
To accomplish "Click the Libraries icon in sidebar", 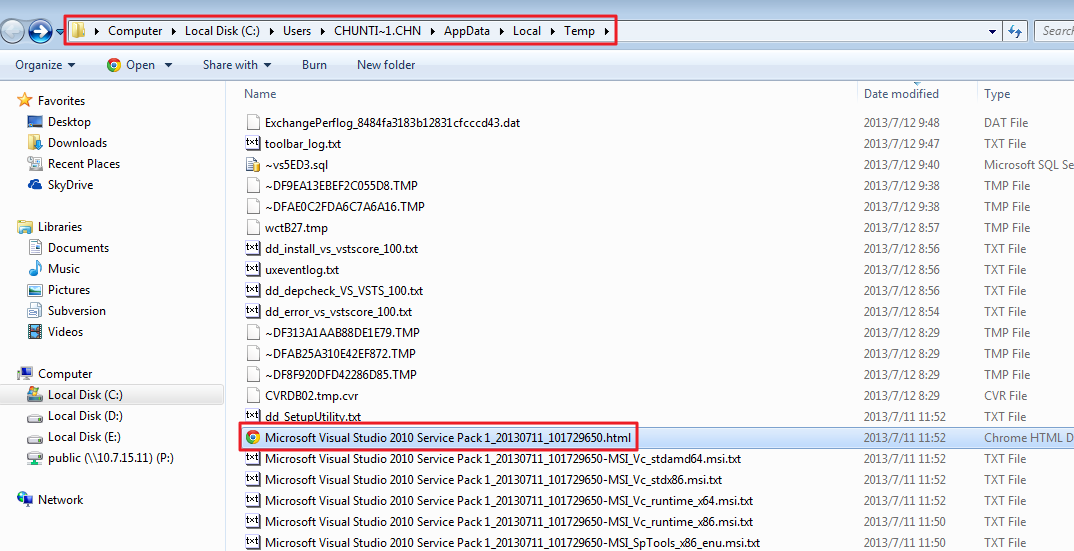I will 25,227.
